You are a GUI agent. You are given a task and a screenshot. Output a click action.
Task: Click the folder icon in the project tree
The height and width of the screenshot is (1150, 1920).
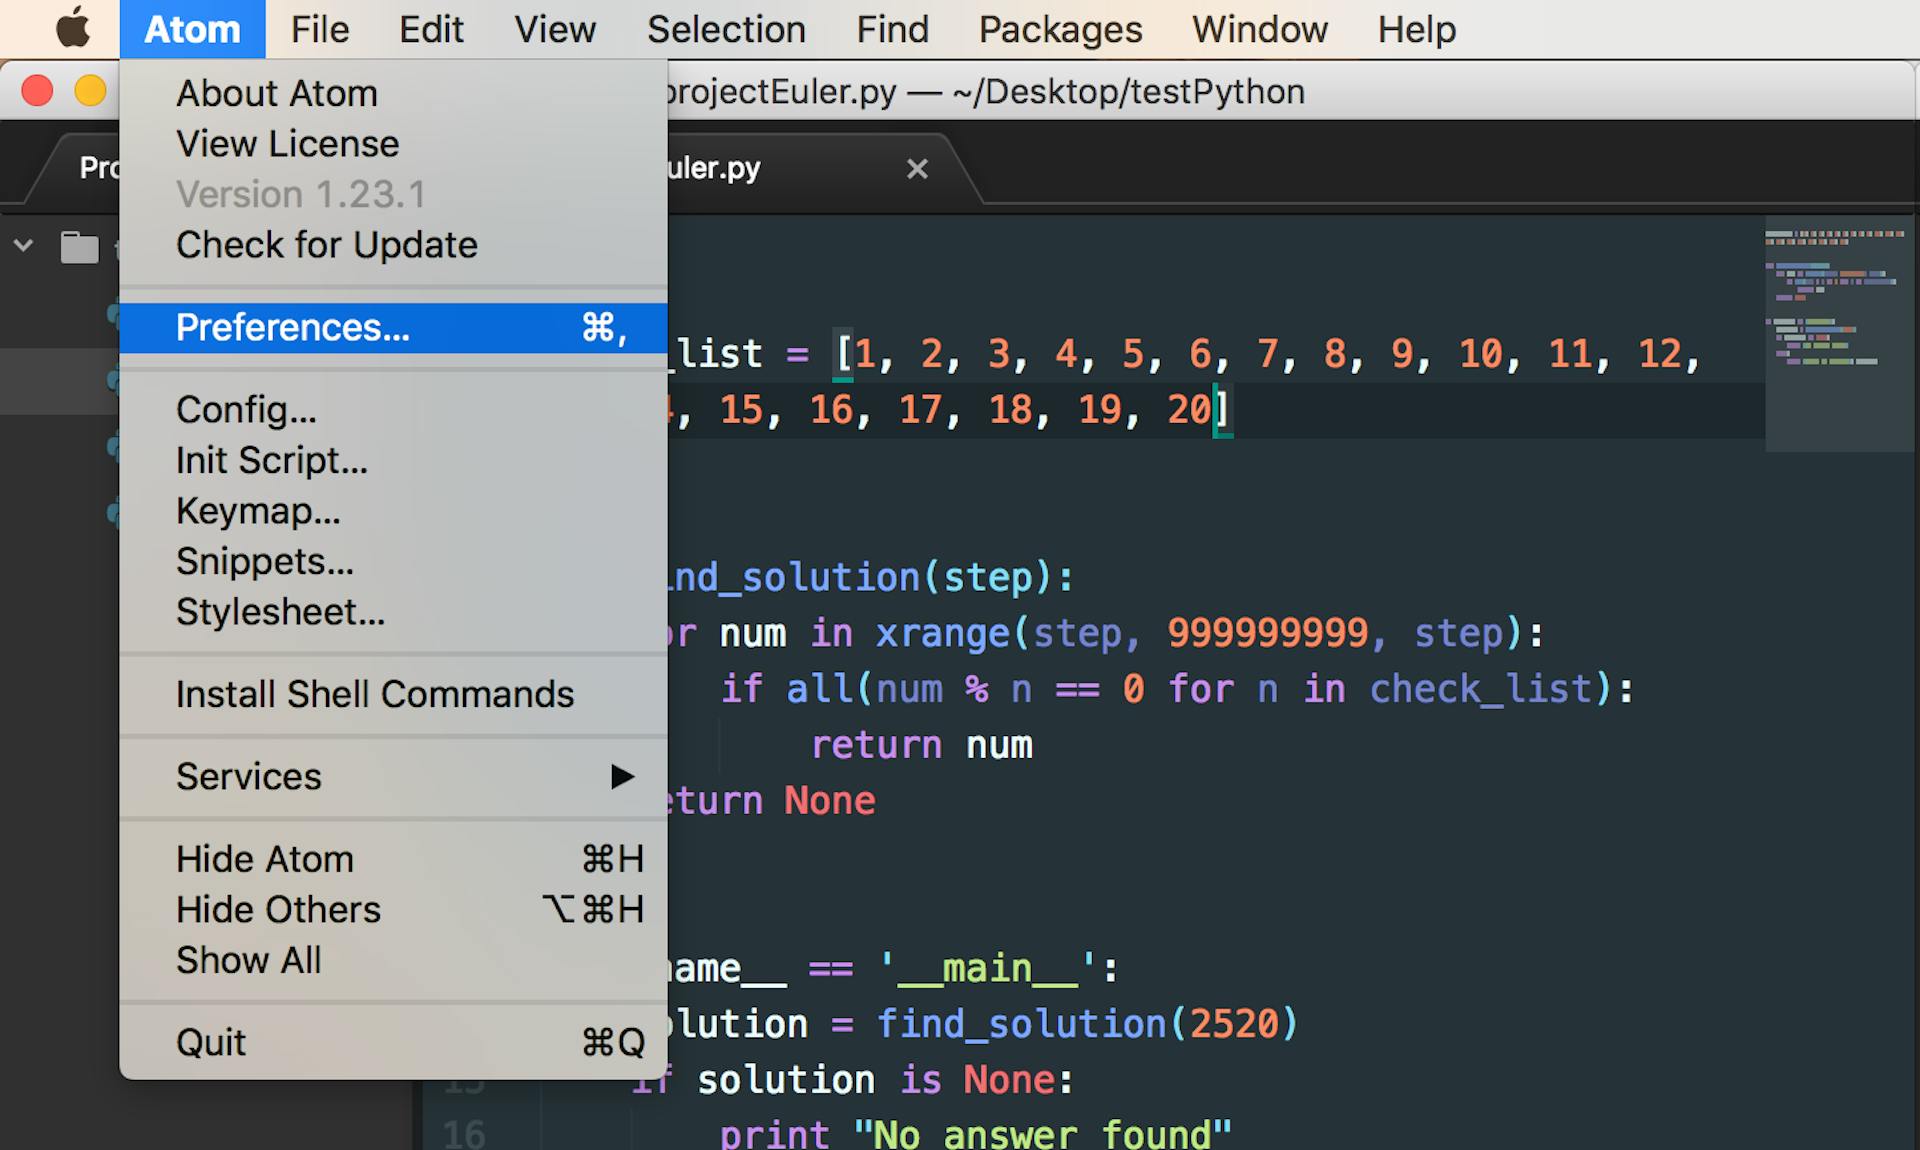[82, 247]
